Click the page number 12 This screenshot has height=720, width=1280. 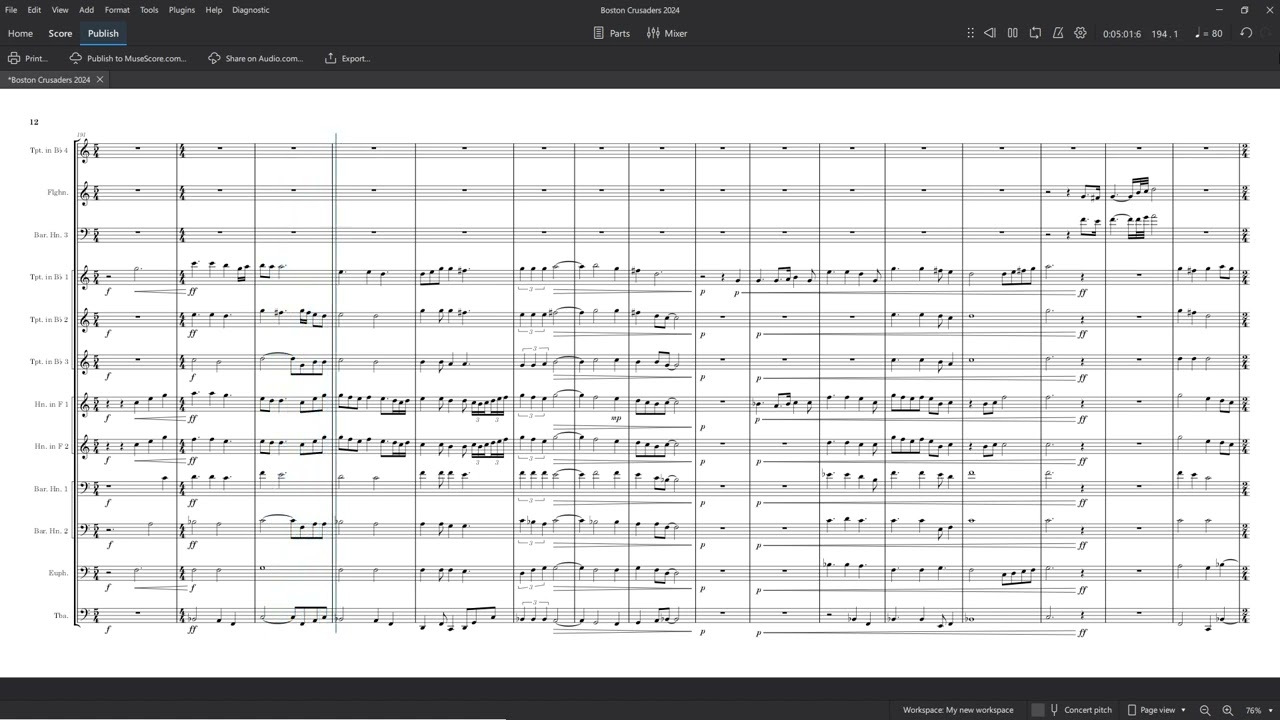pyautogui.click(x=34, y=122)
